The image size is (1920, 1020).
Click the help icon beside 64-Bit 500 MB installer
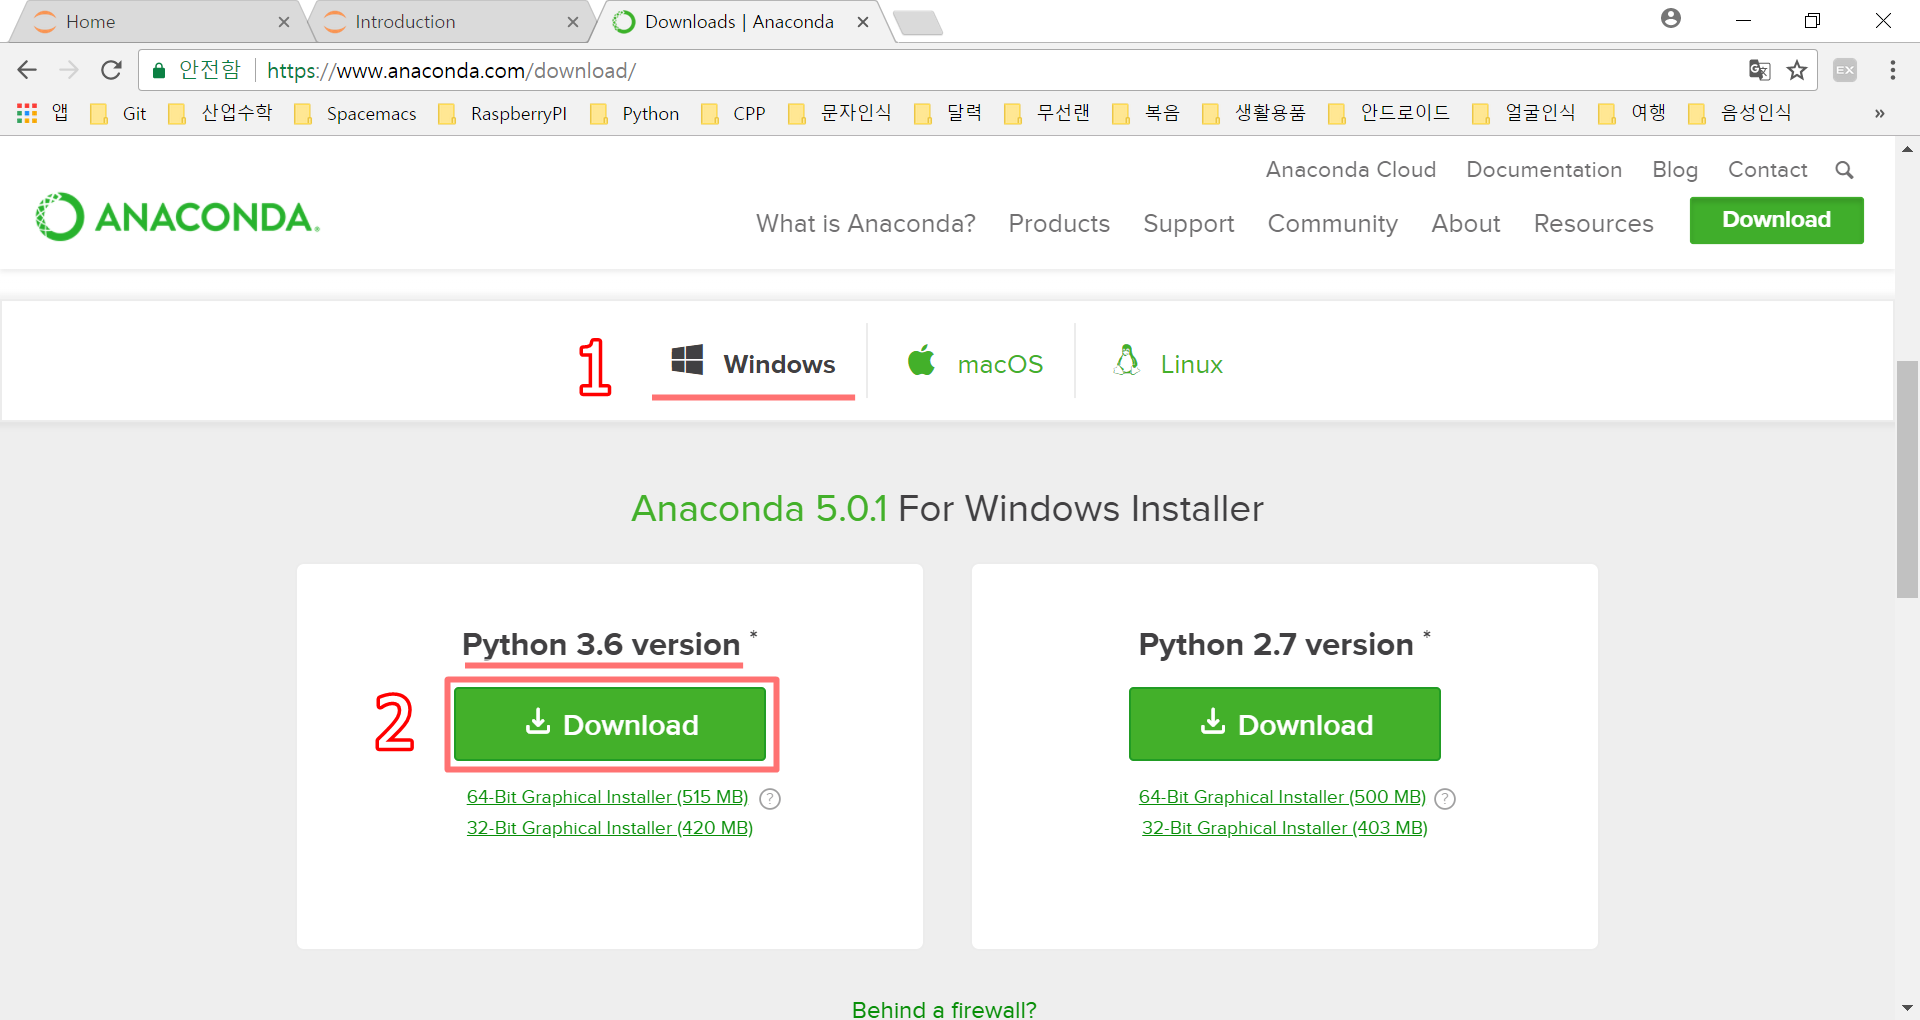1445,798
